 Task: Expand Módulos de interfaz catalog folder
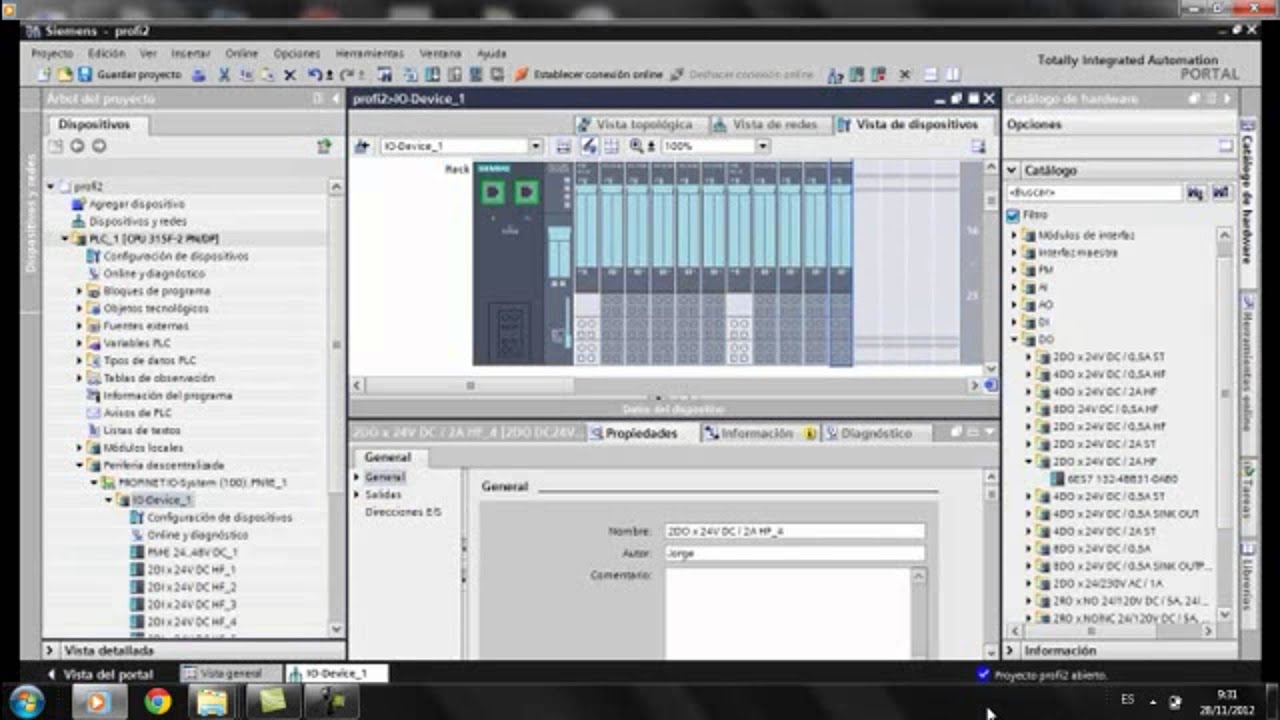[x=1014, y=235]
